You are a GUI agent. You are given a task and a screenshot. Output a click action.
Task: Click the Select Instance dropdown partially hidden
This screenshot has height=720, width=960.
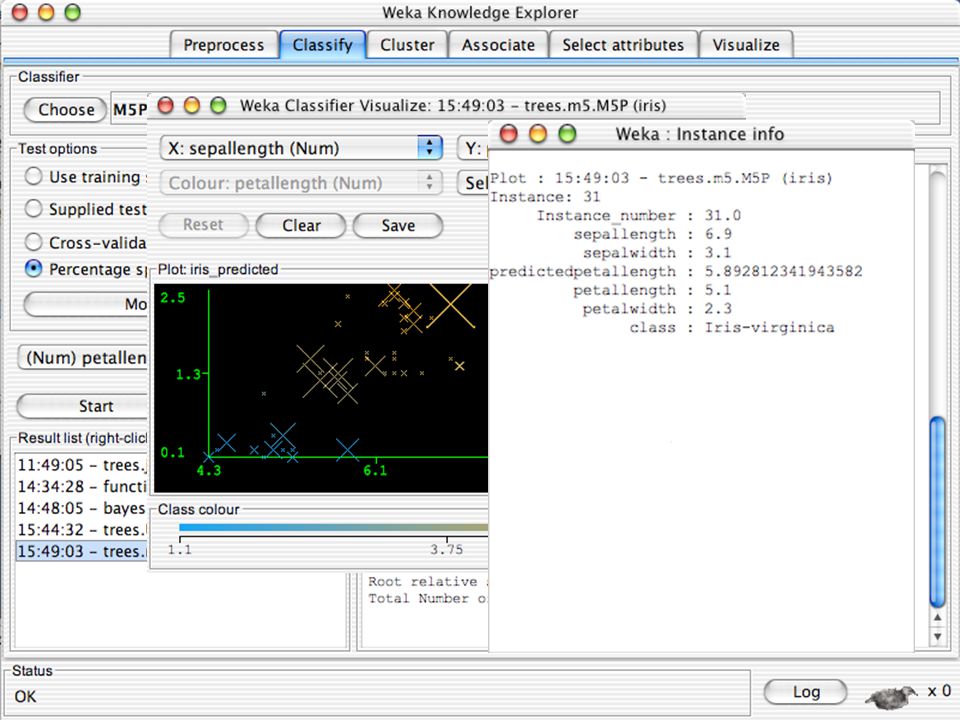tap(473, 183)
